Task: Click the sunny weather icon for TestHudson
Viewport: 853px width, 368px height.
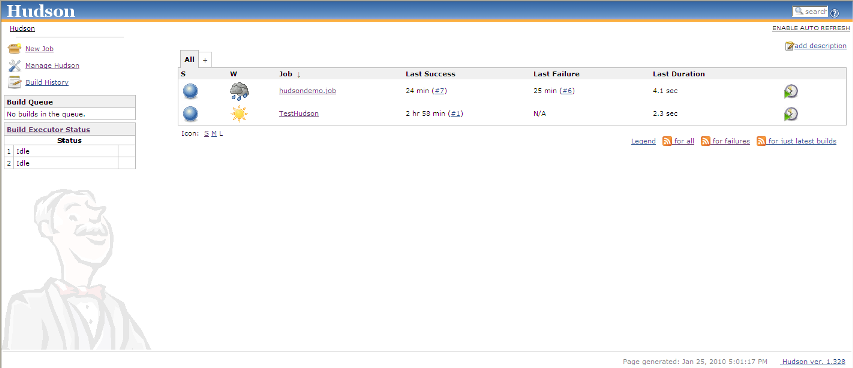Action: 239,114
